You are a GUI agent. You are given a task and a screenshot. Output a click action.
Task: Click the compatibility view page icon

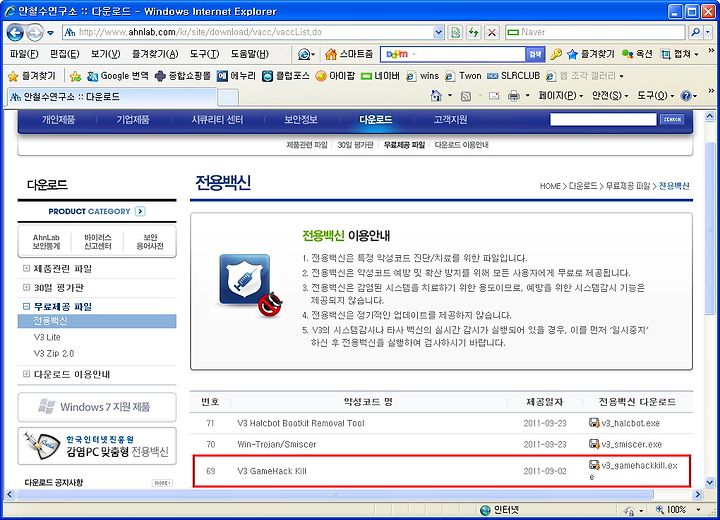tap(456, 32)
